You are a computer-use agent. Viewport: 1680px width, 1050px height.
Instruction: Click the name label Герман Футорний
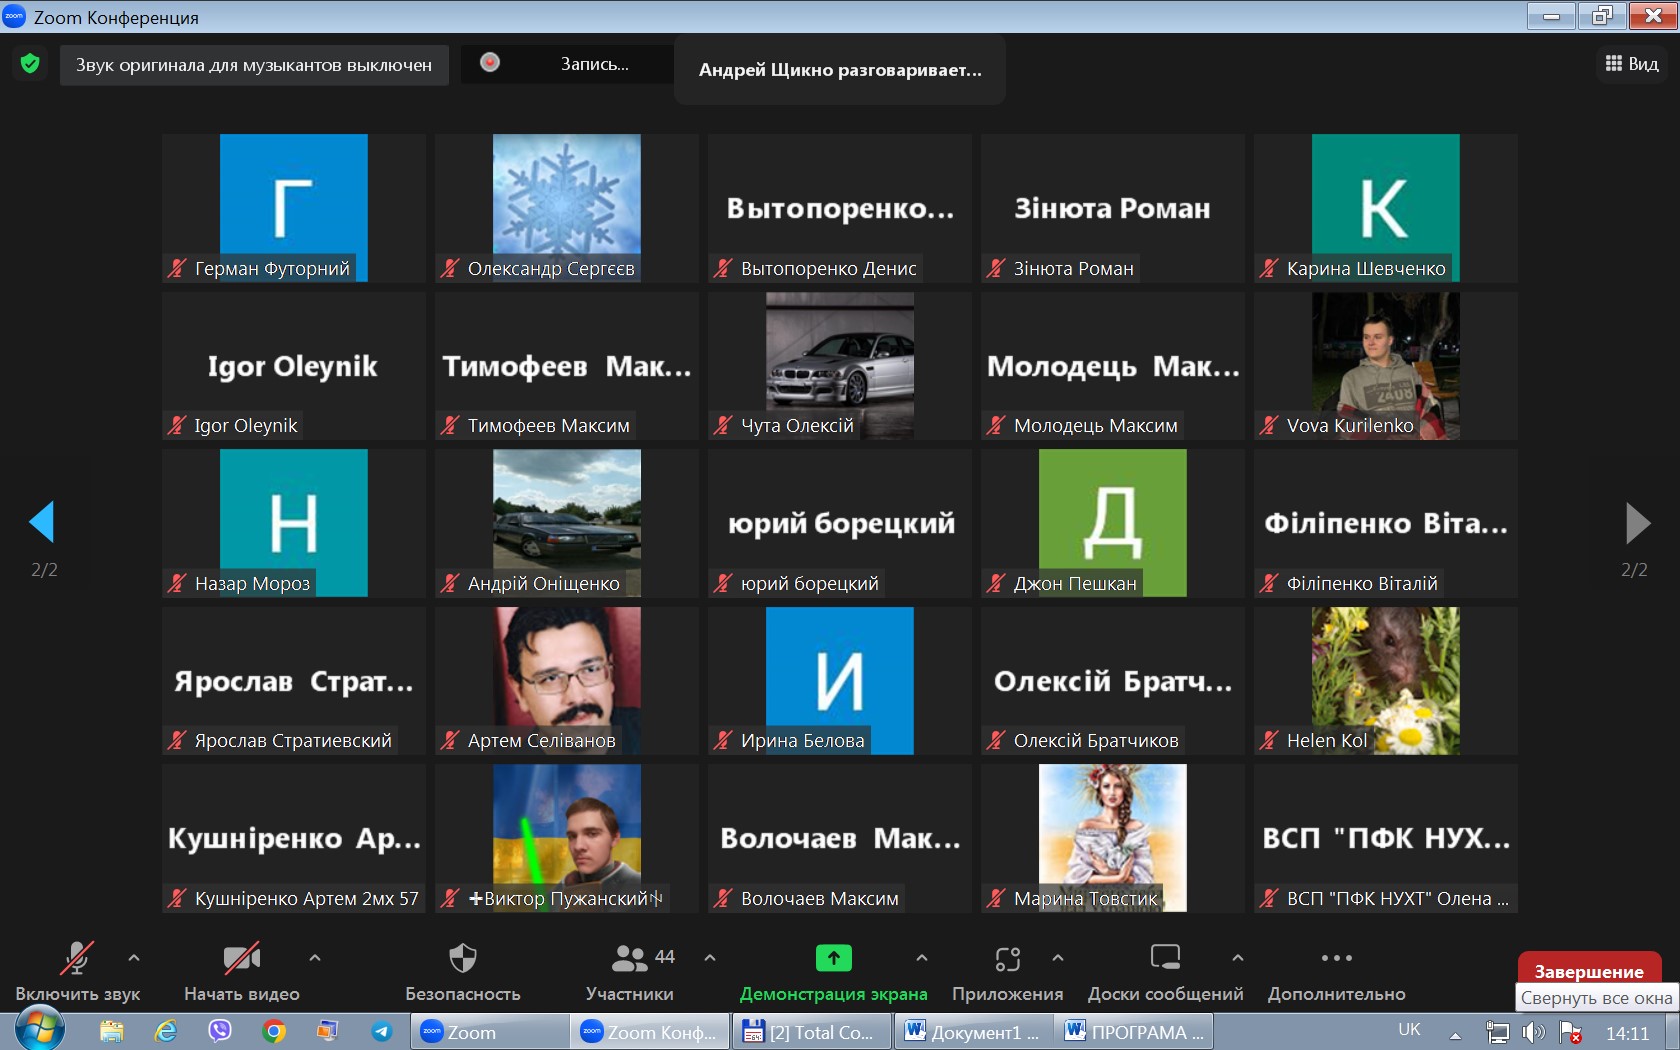click(272, 269)
